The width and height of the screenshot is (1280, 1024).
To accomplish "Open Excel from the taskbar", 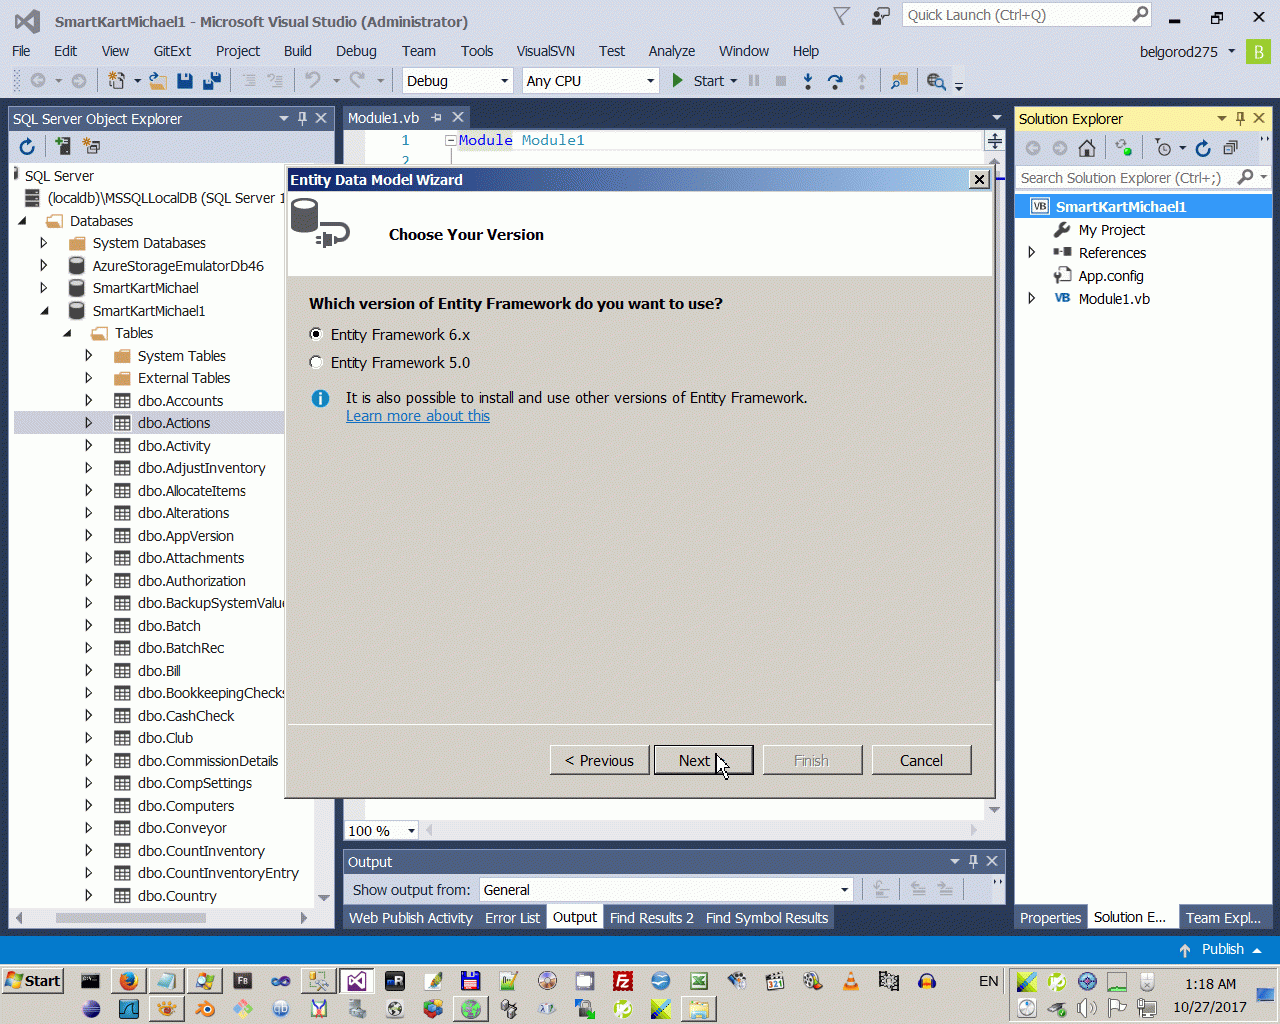I will [x=698, y=981].
